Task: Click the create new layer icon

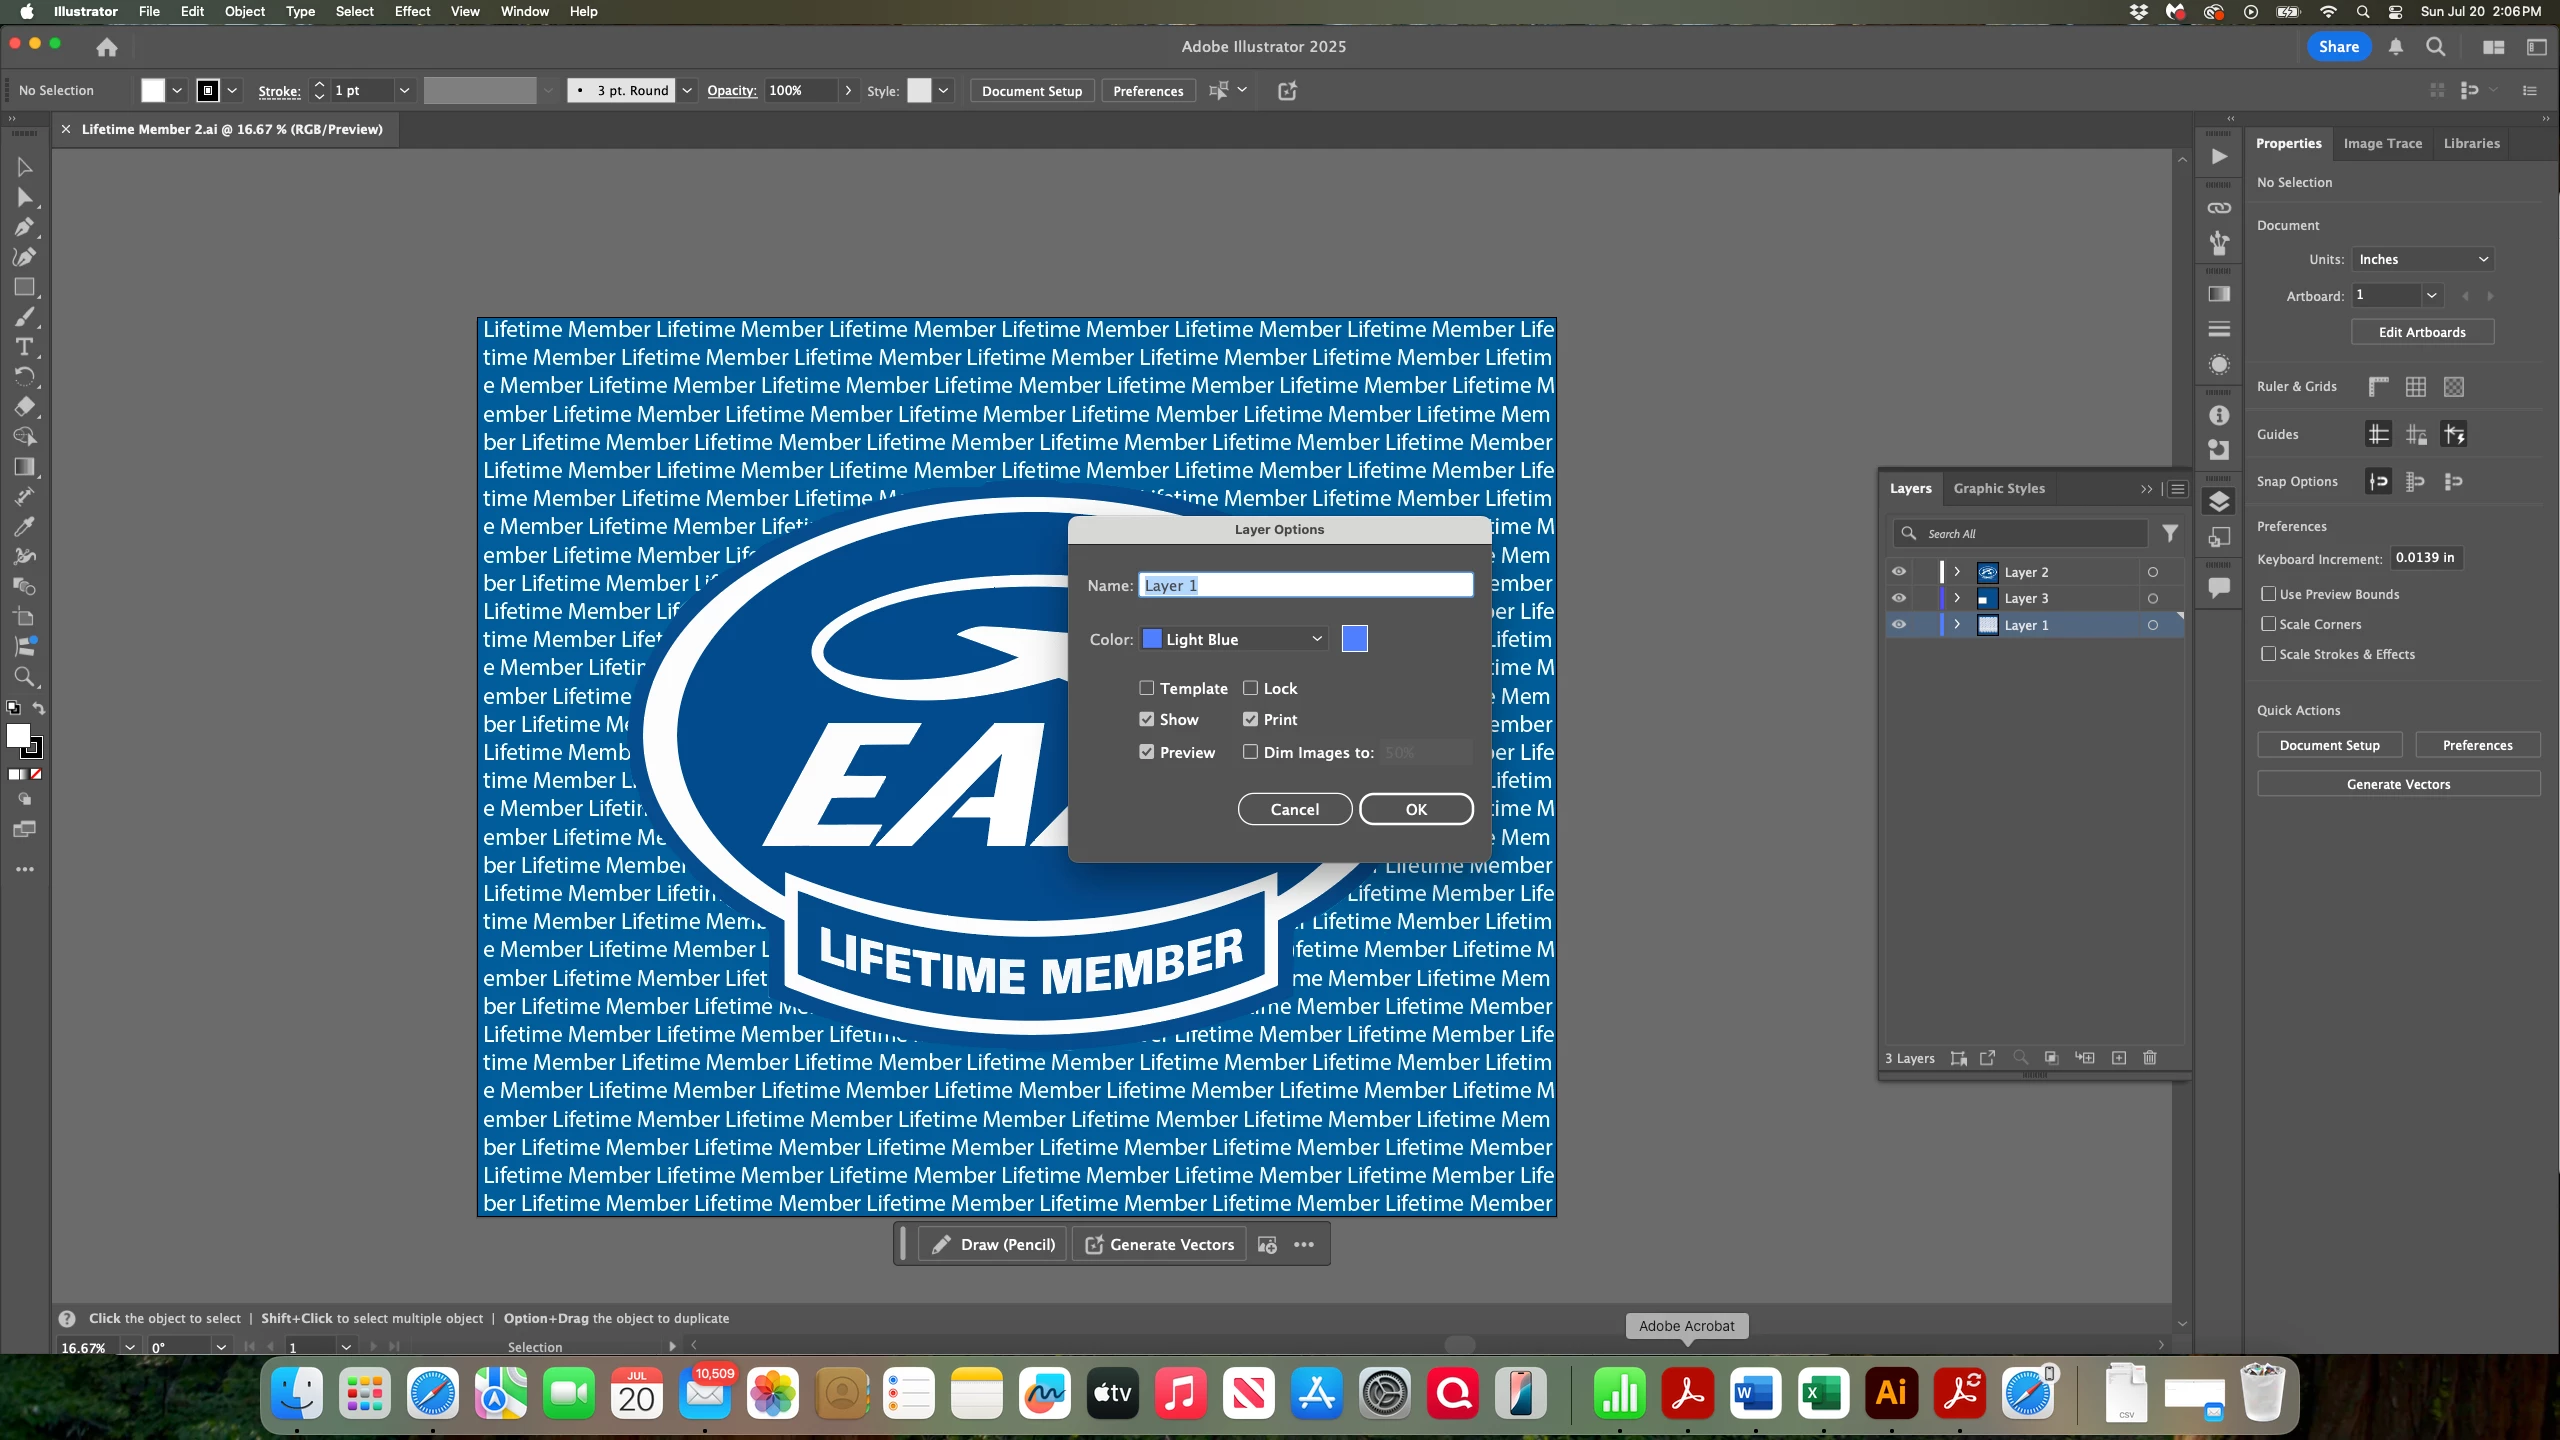Action: [x=2119, y=1058]
